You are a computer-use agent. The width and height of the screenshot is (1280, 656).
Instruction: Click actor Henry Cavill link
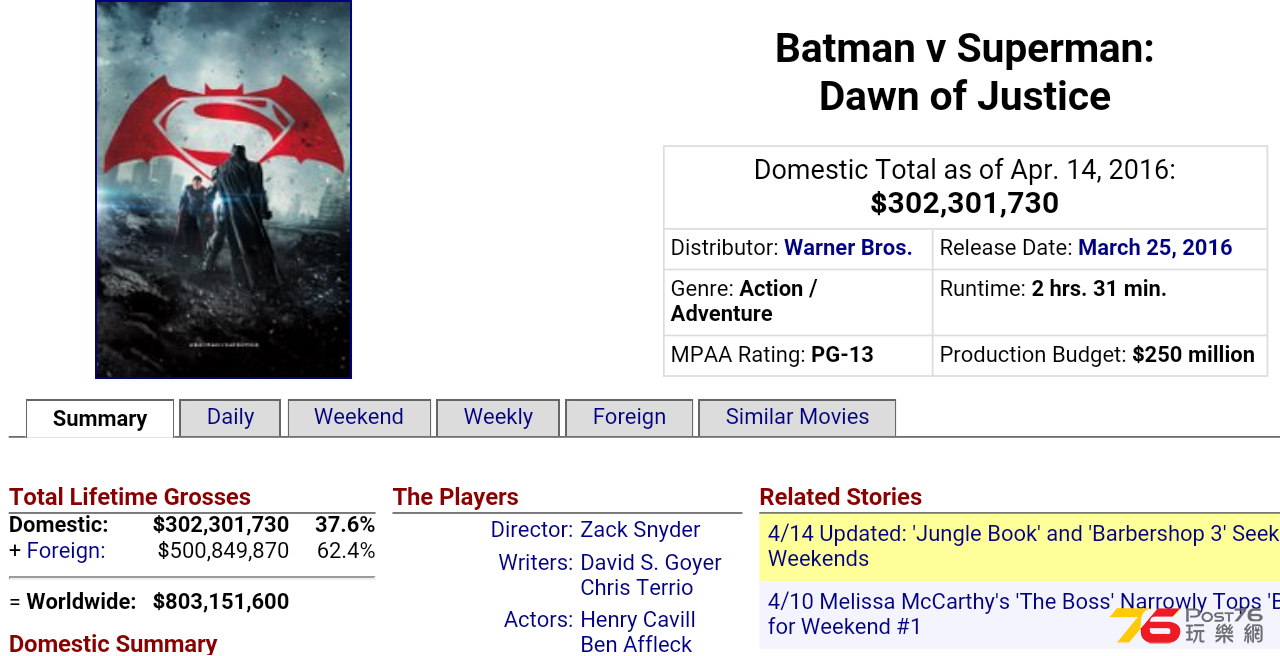(638, 620)
